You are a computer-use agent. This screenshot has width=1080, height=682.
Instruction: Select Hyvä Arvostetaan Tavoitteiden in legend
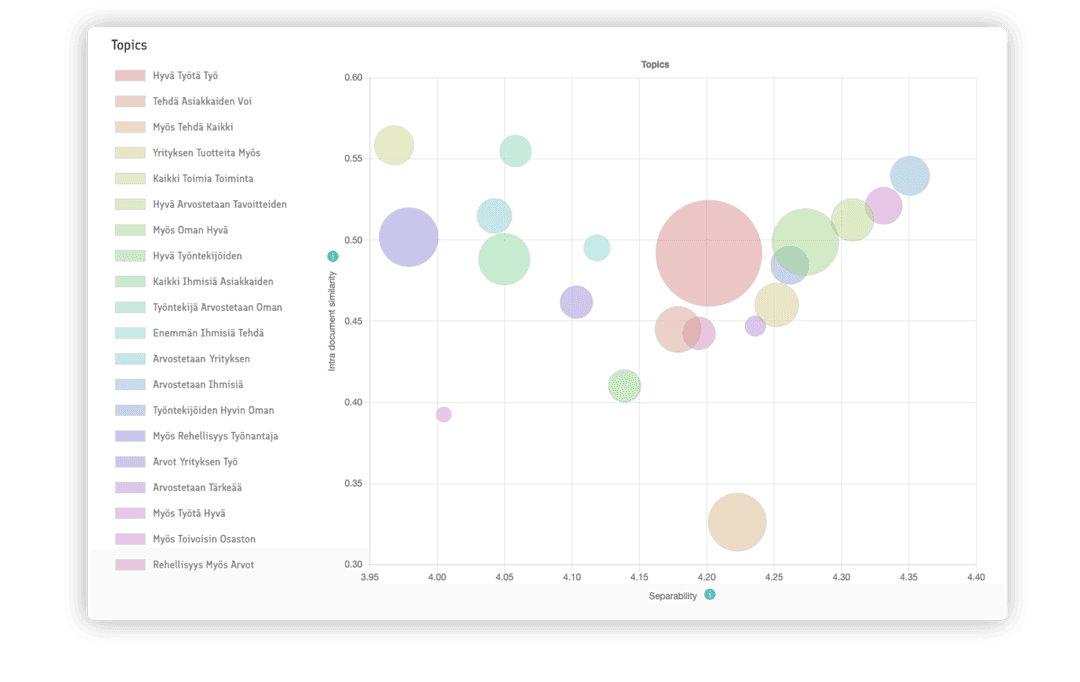coord(219,204)
